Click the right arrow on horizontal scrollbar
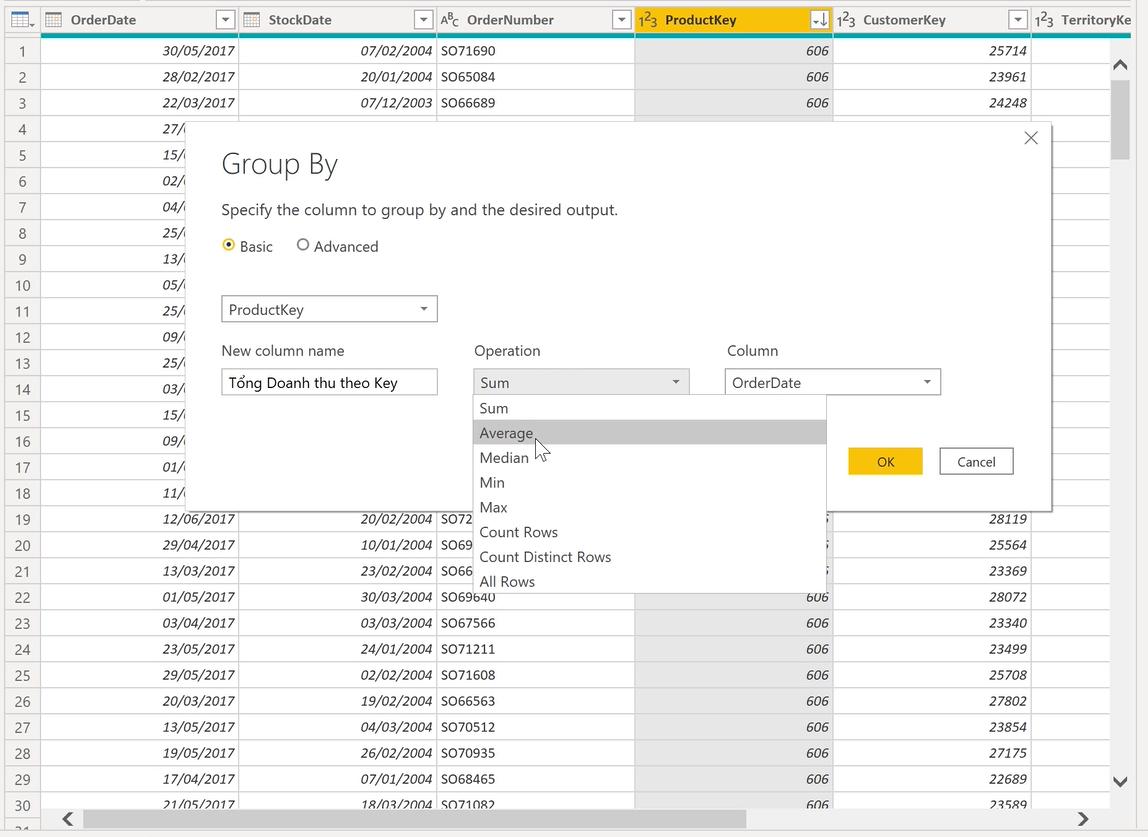 click(1083, 818)
